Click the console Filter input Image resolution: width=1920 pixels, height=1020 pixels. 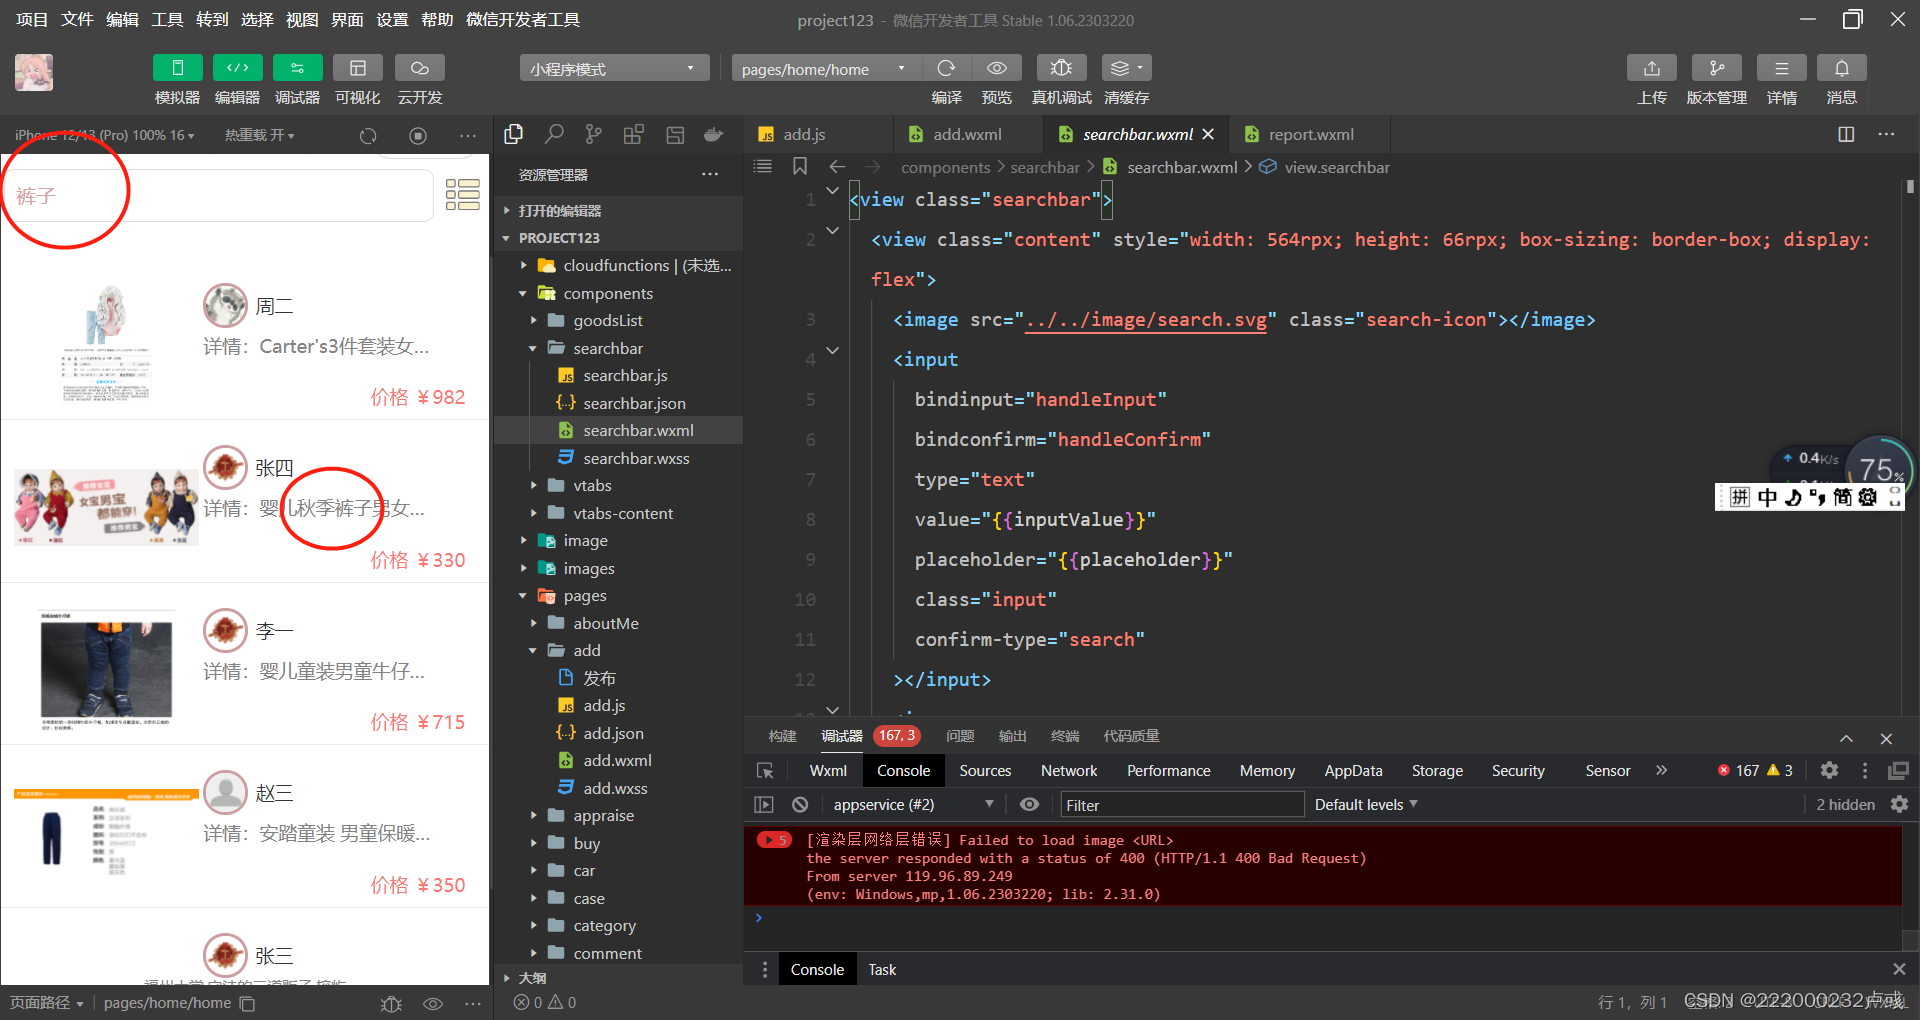[x=1181, y=805]
